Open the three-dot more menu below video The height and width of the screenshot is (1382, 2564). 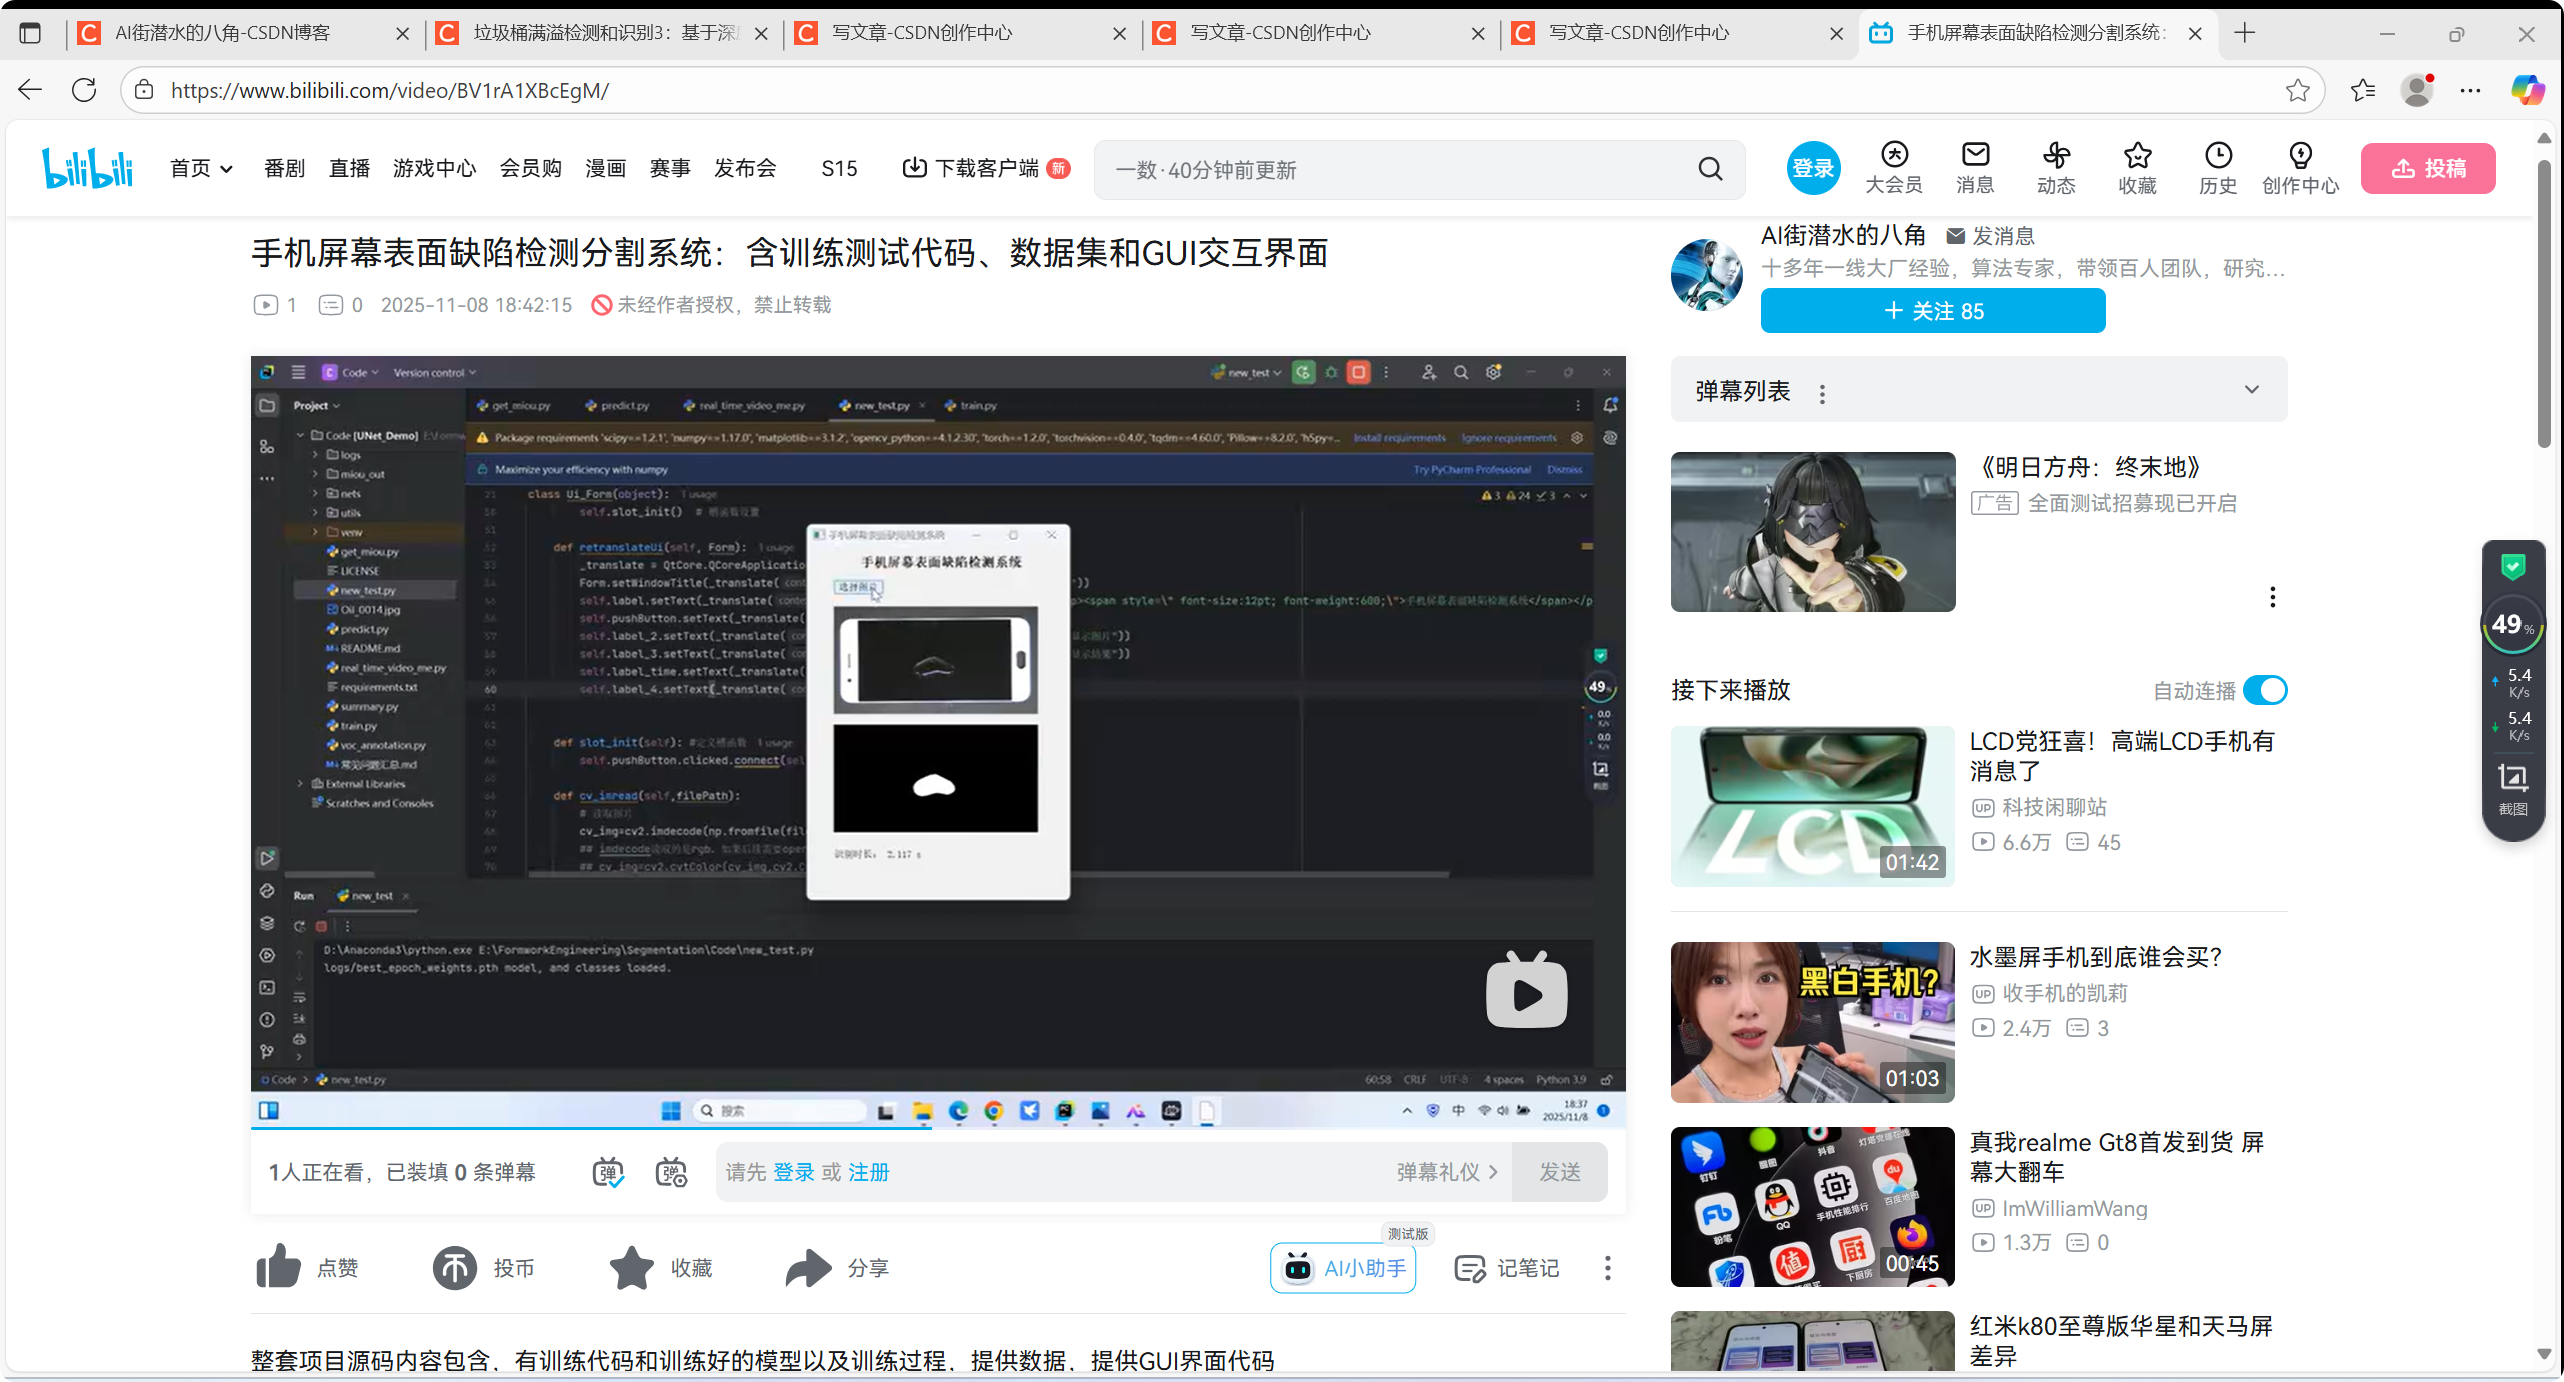click(1607, 1268)
